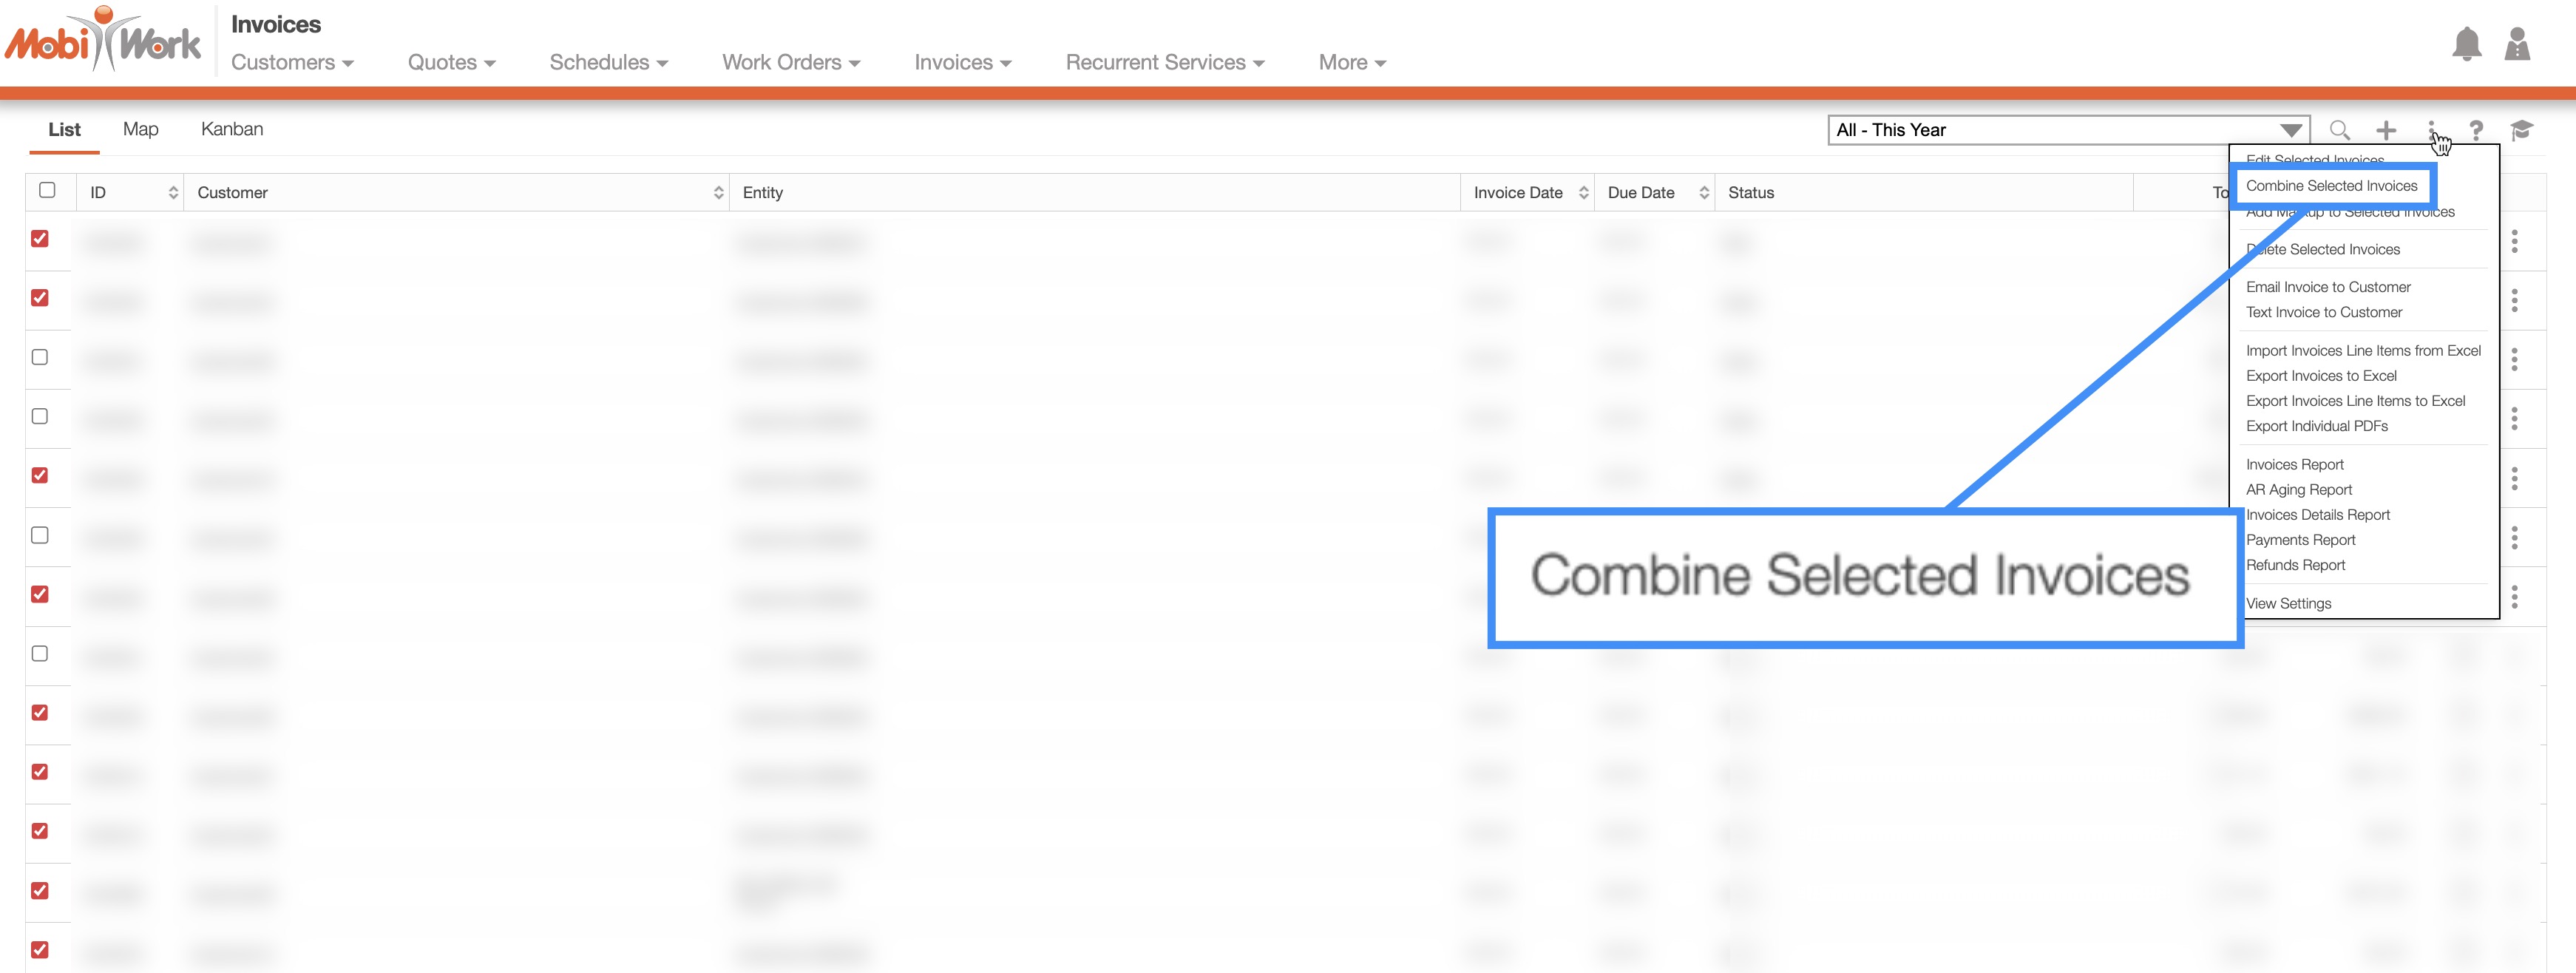Expand the Work Orders menu

click(790, 62)
